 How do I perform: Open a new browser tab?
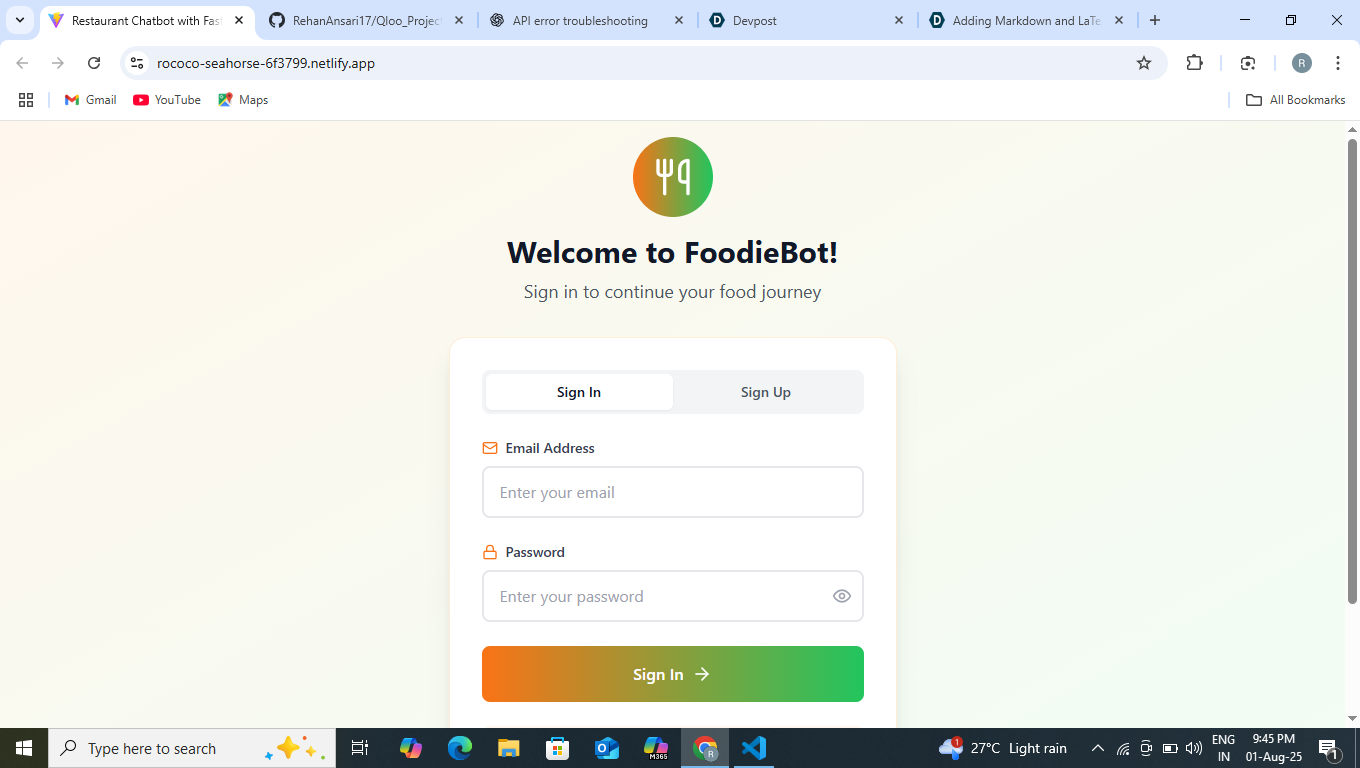tap(1155, 20)
